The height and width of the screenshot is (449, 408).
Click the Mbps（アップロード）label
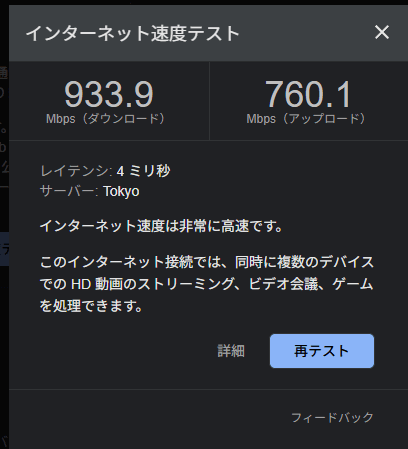point(306,119)
